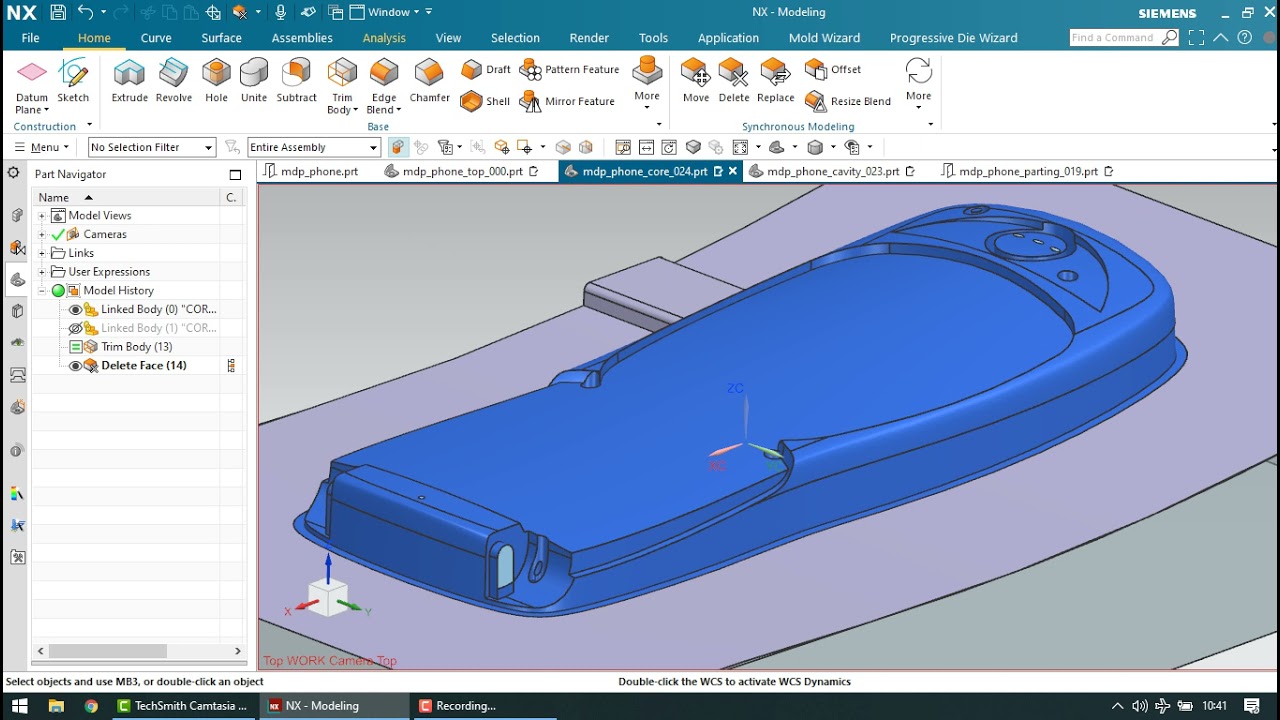This screenshot has height=720, width=1280.
Task: Open the Mold Wizard ribbon tab
Action: [x=824, y=38]
